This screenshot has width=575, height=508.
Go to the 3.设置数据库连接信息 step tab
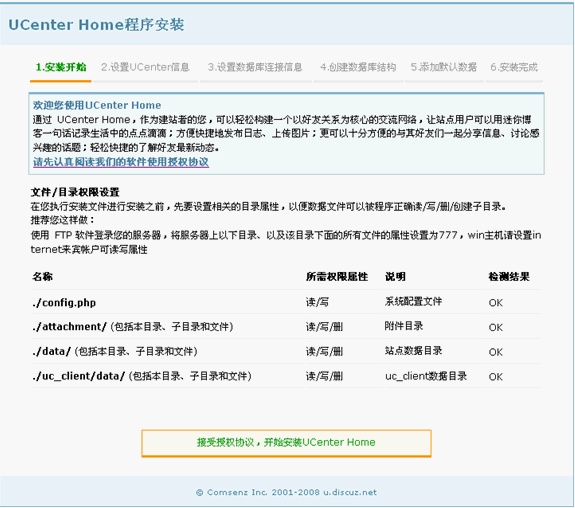pyautogui.click(x=255, y=67)
